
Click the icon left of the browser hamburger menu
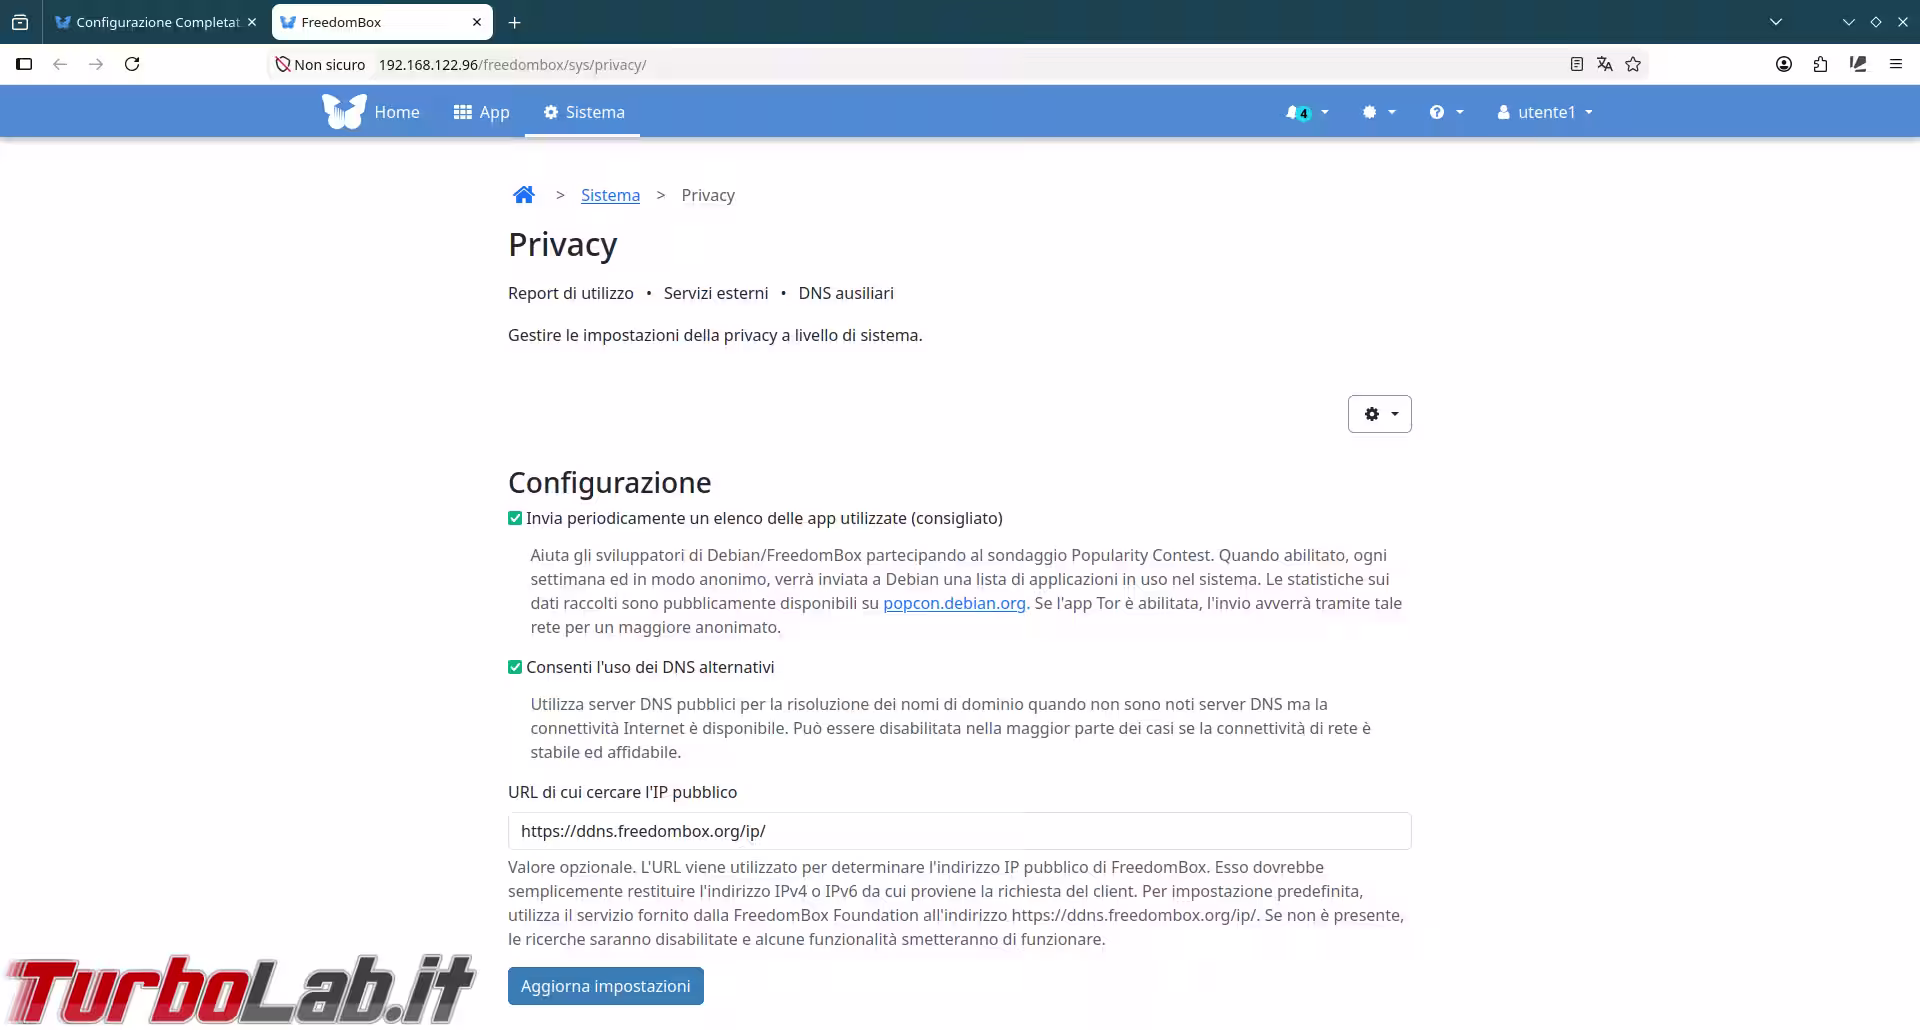point(1858,64)
